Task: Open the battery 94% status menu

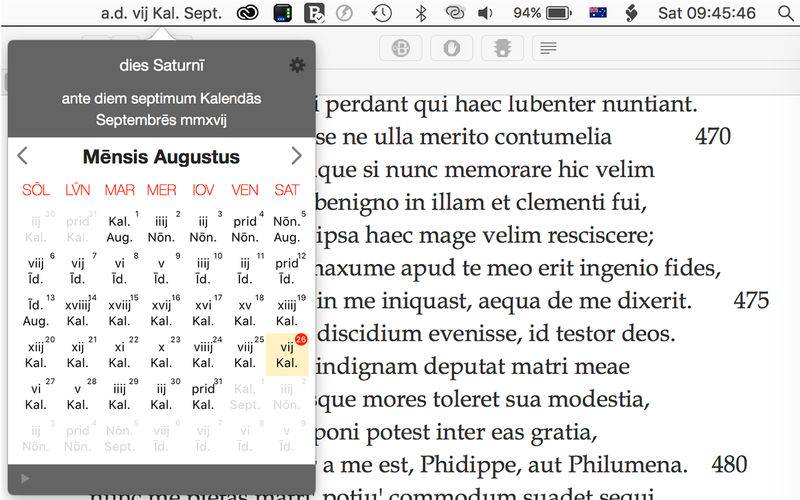Action: 542,13
